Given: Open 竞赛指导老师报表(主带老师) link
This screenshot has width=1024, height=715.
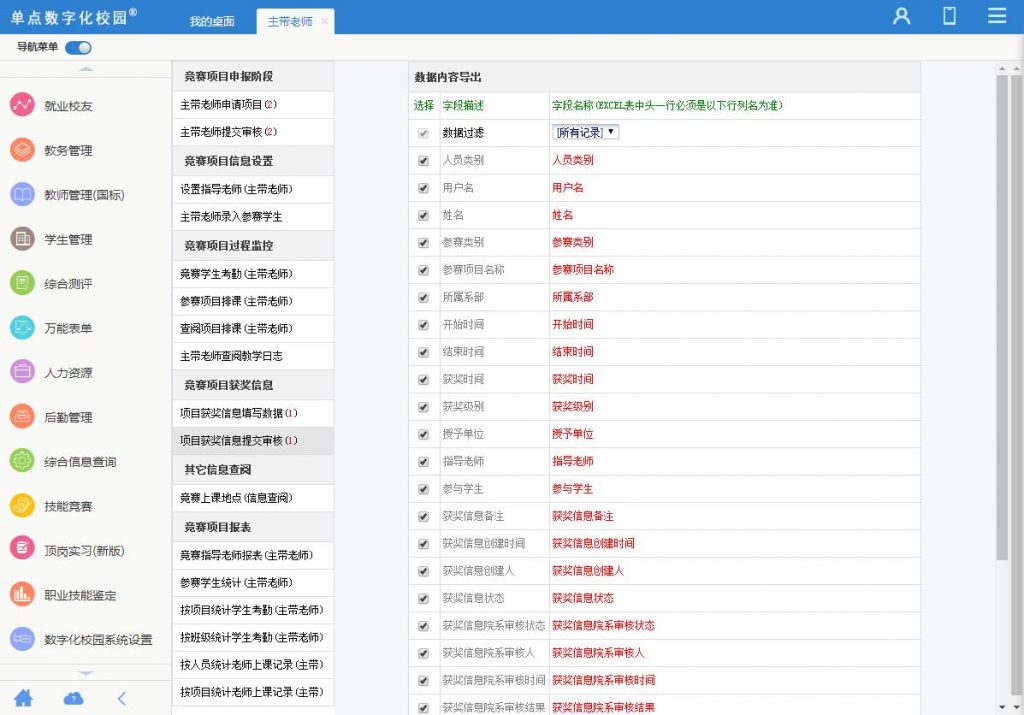Looking at the screenshot, I should (253, 555).
